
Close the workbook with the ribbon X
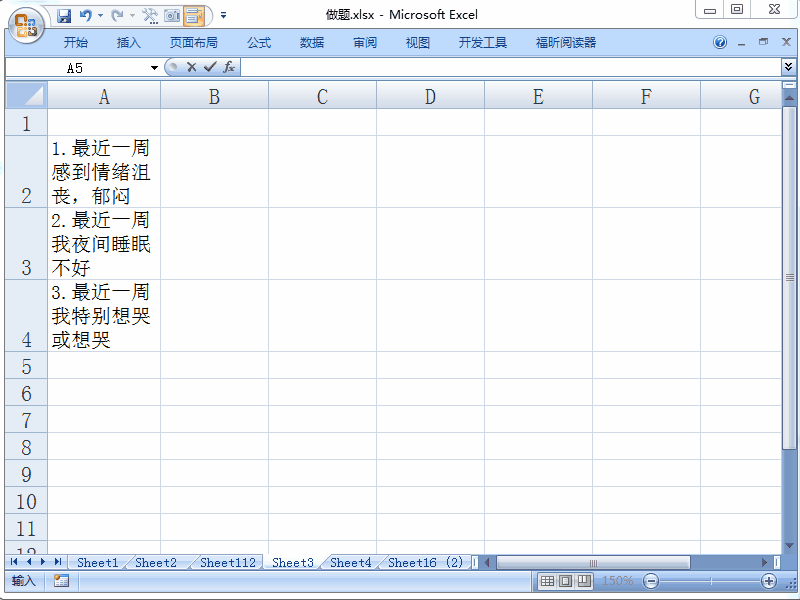[x=786, y=42]
